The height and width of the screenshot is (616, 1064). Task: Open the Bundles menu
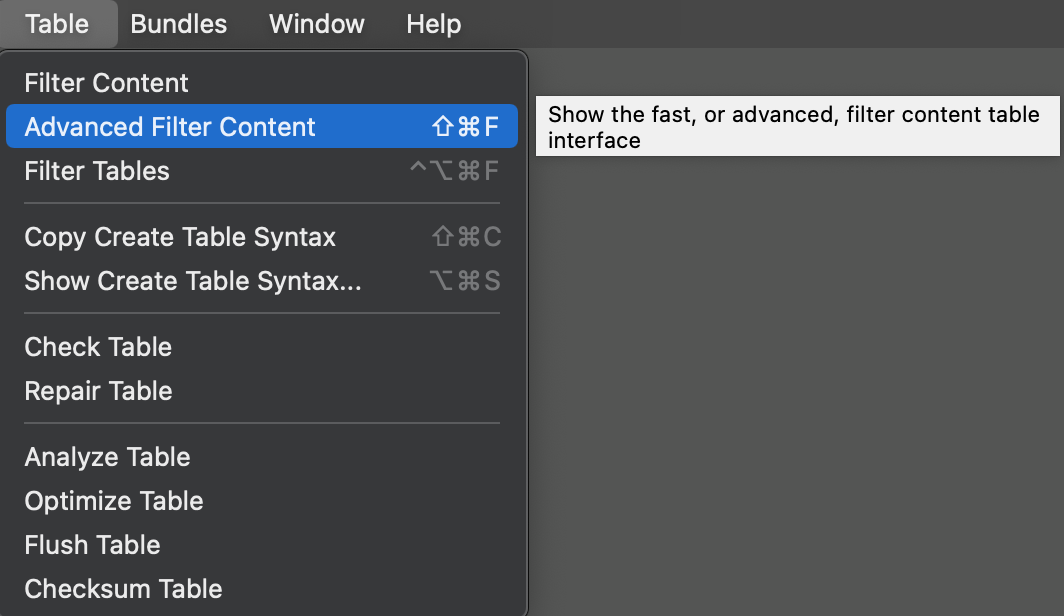[x=179, y=24]
